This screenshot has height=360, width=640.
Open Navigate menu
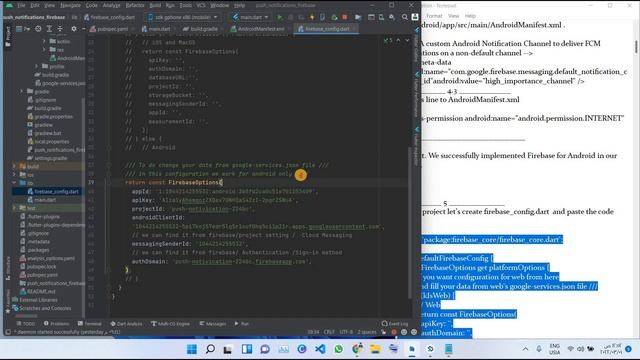[x=70, y=5]
